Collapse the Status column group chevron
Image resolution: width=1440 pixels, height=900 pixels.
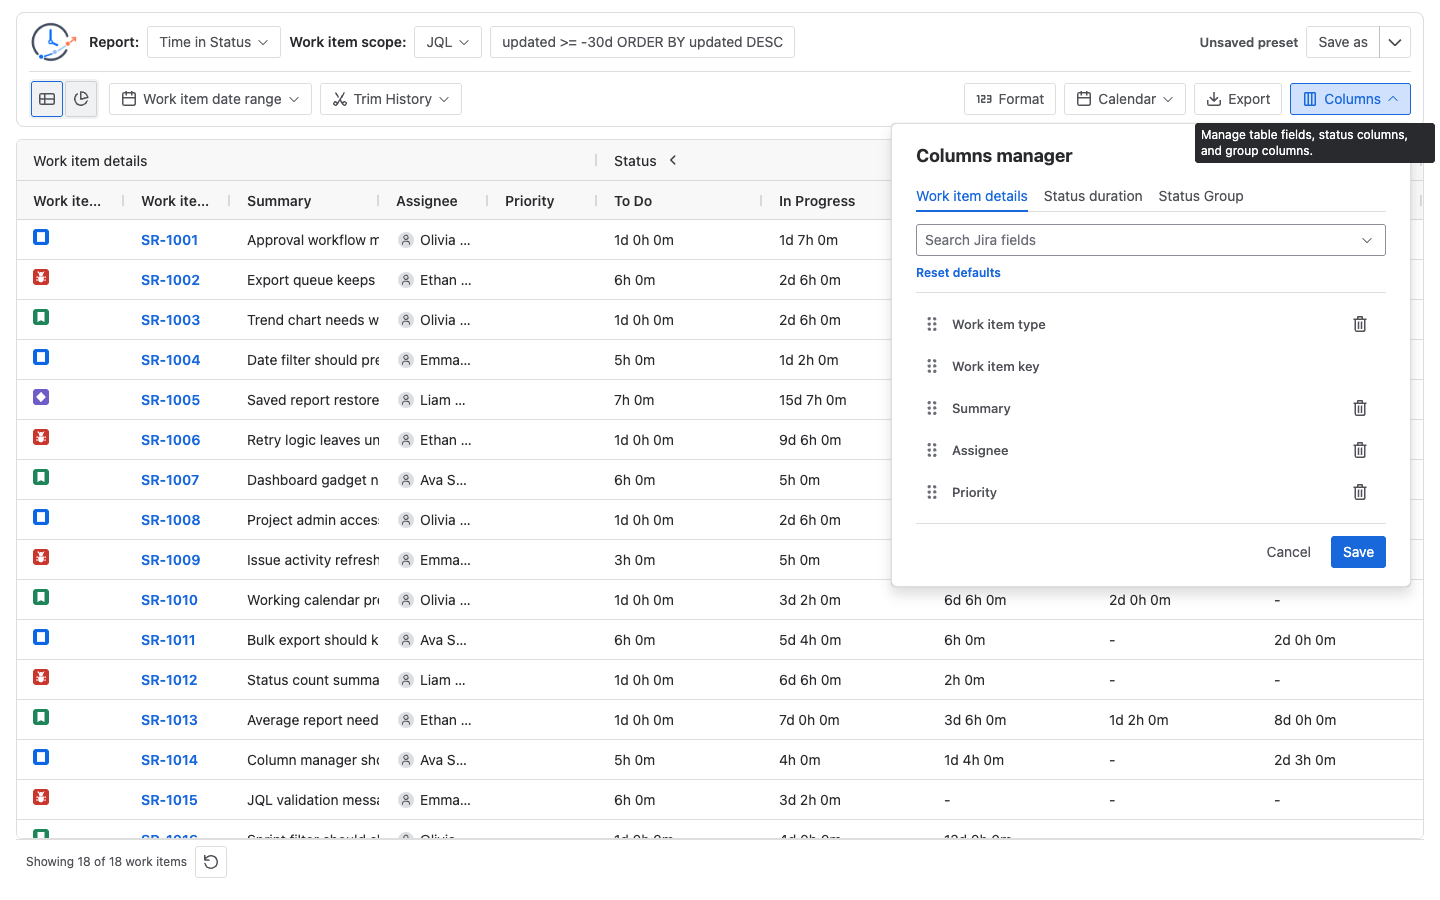[x=673, y=160]
